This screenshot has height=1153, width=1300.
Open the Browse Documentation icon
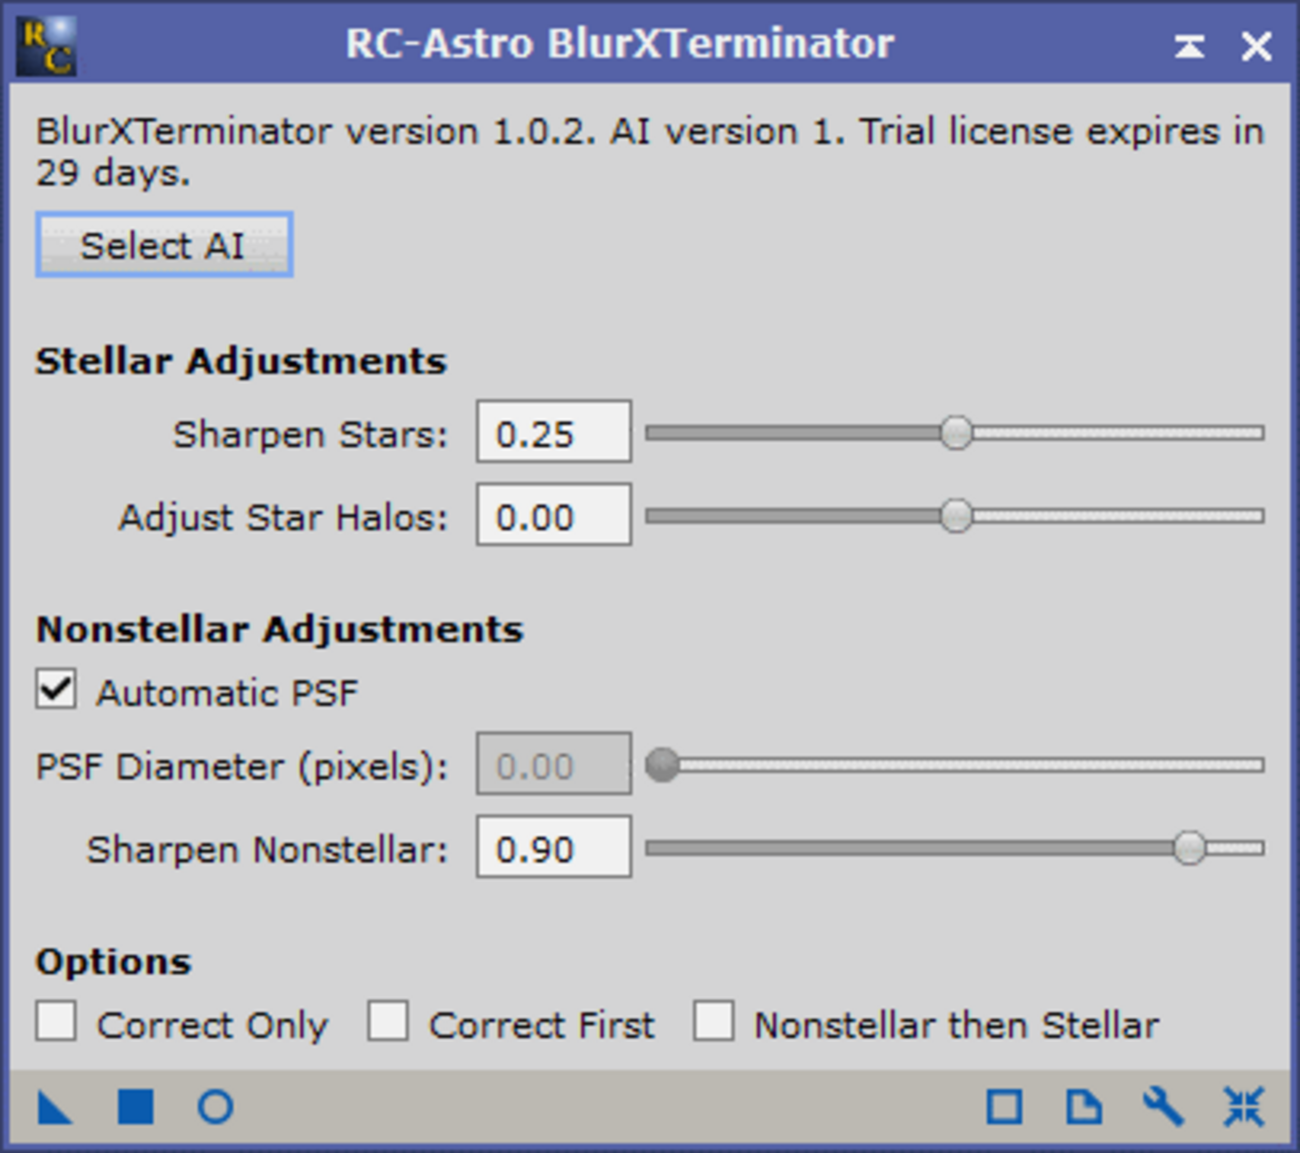1083,1107
